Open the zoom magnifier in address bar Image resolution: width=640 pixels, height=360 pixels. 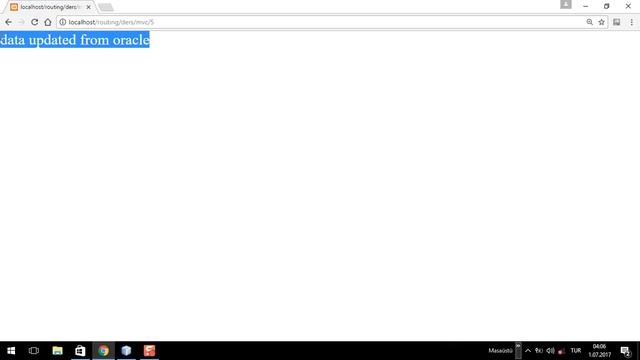click(x=589, y=22)
